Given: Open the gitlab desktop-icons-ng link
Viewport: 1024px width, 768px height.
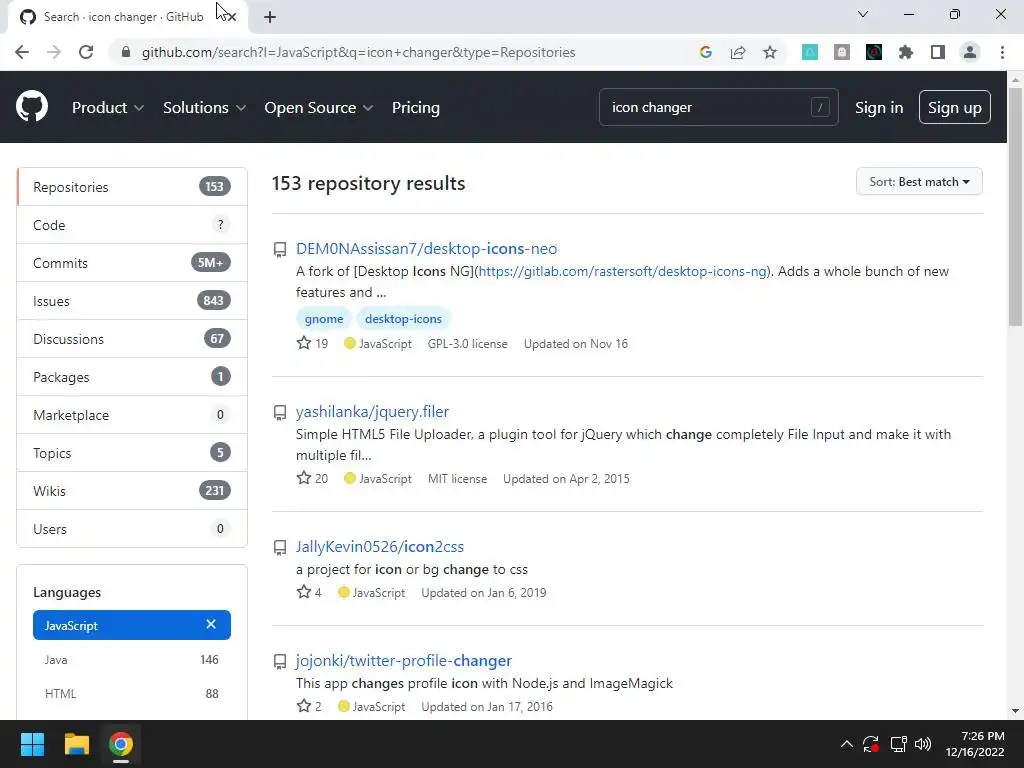Looking at the screenshot, I should pos(623,271).
